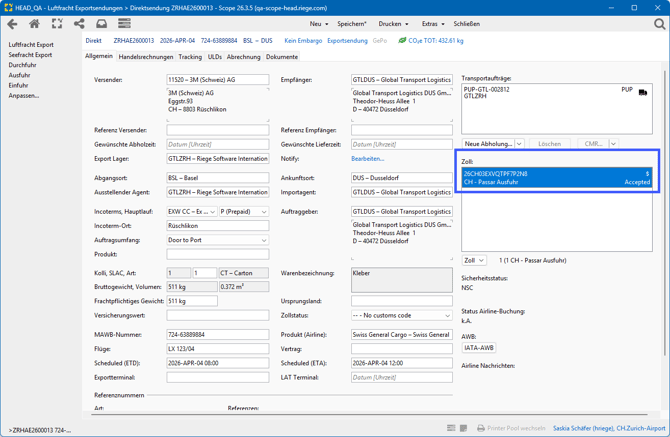Click the back arrow icon
The height and width of the screenshot is (437, 670).
pyautogui.click(x=12, y=24)
